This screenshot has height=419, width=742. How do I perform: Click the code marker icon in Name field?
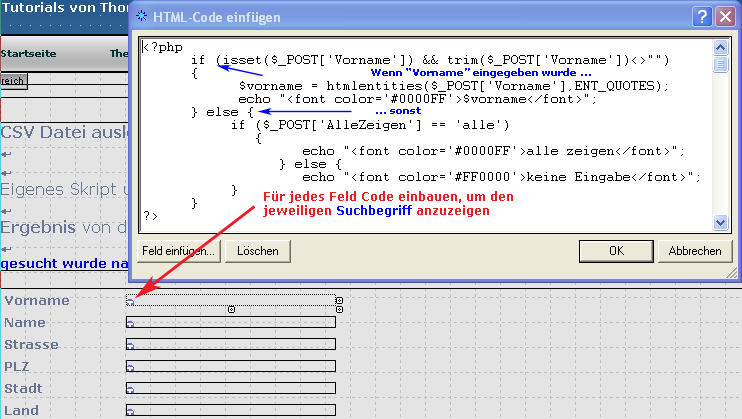point(130,323)
